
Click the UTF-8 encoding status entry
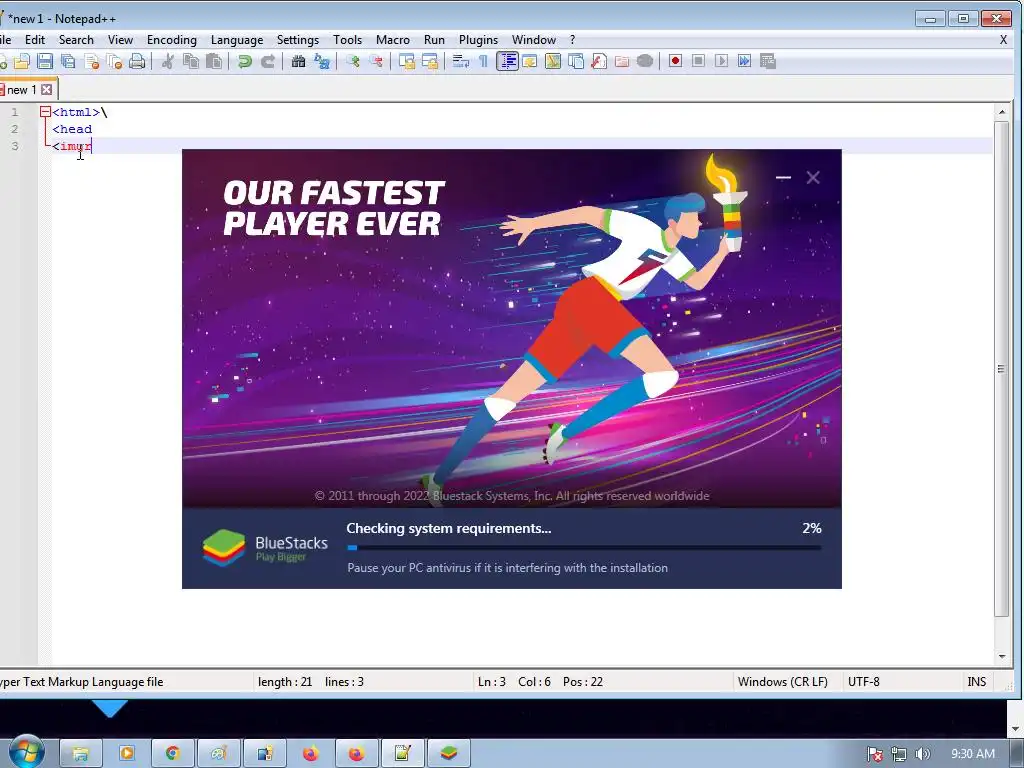[863, 682]
